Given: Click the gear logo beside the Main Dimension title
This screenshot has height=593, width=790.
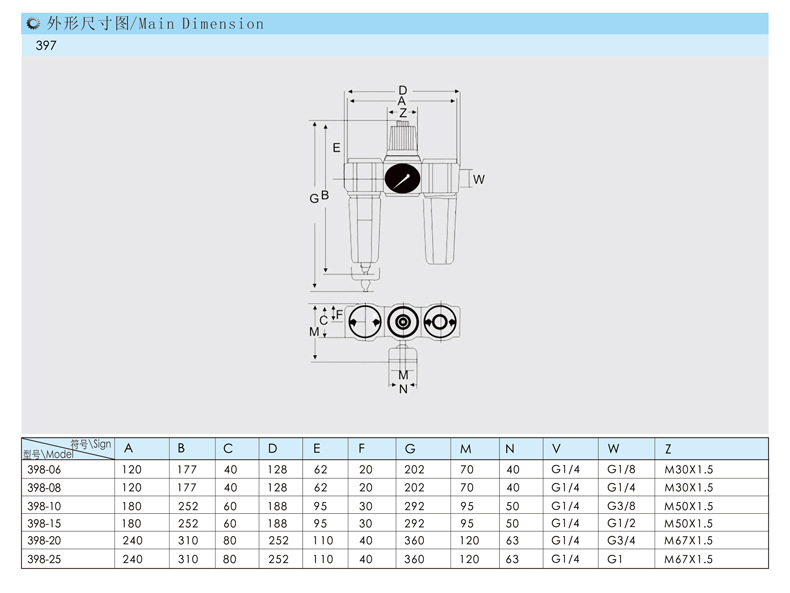Looking at the screenshot, I should [34, 23].
